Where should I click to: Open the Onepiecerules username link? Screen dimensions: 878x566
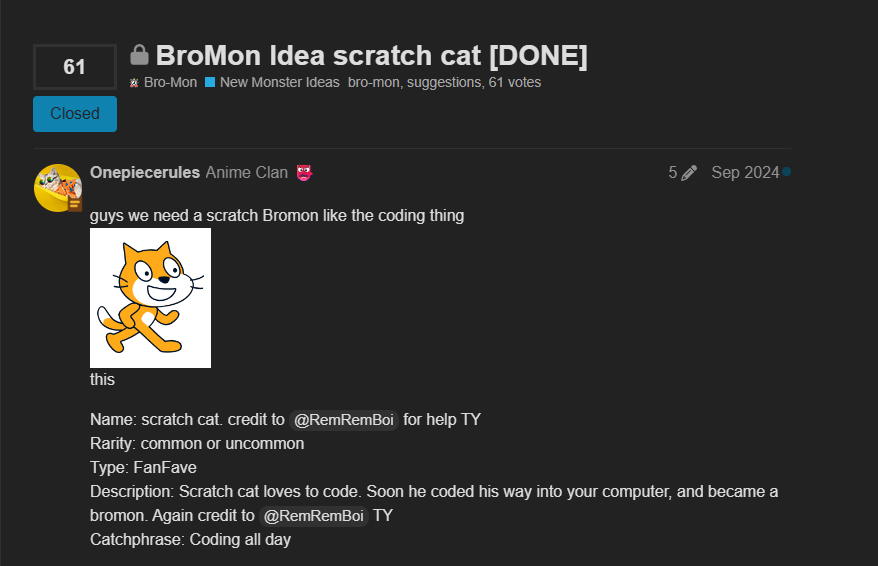144,173
